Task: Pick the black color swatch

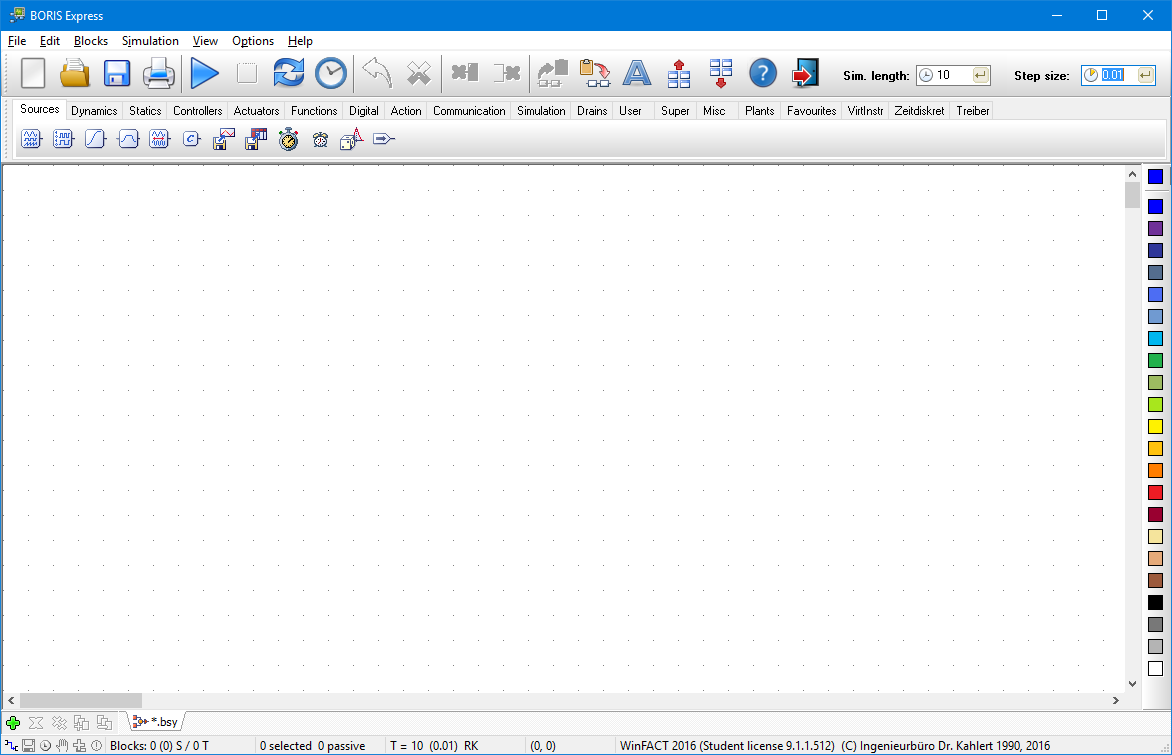Action: pyautogui.click(x=1156, y=603)
